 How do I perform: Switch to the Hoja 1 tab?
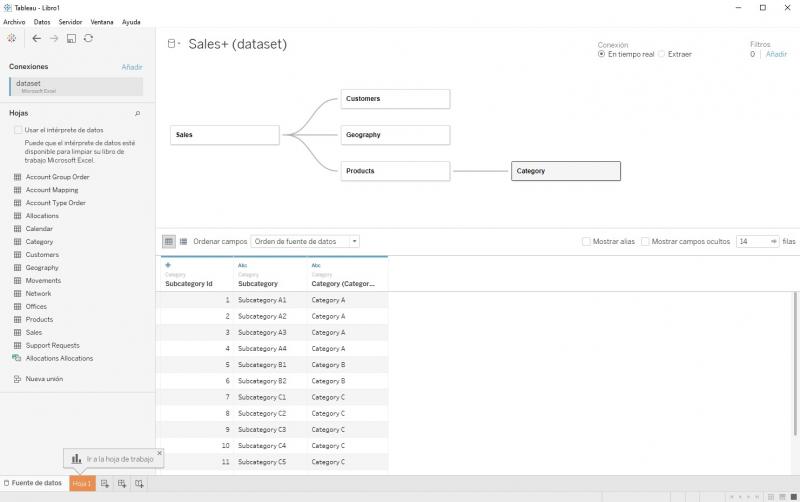coord(82,484)
